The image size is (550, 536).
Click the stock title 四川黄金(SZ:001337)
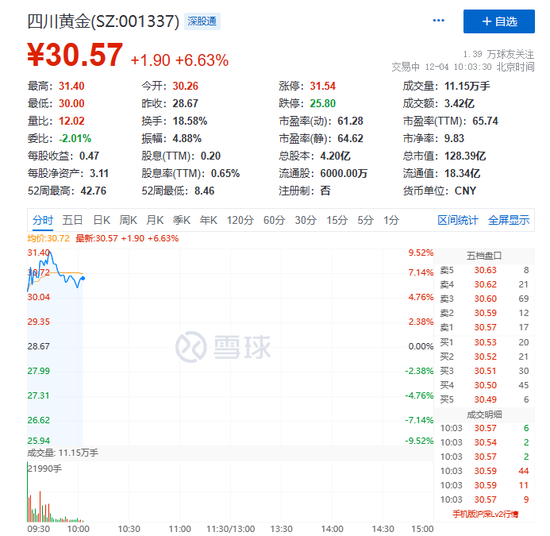(103, 21)
